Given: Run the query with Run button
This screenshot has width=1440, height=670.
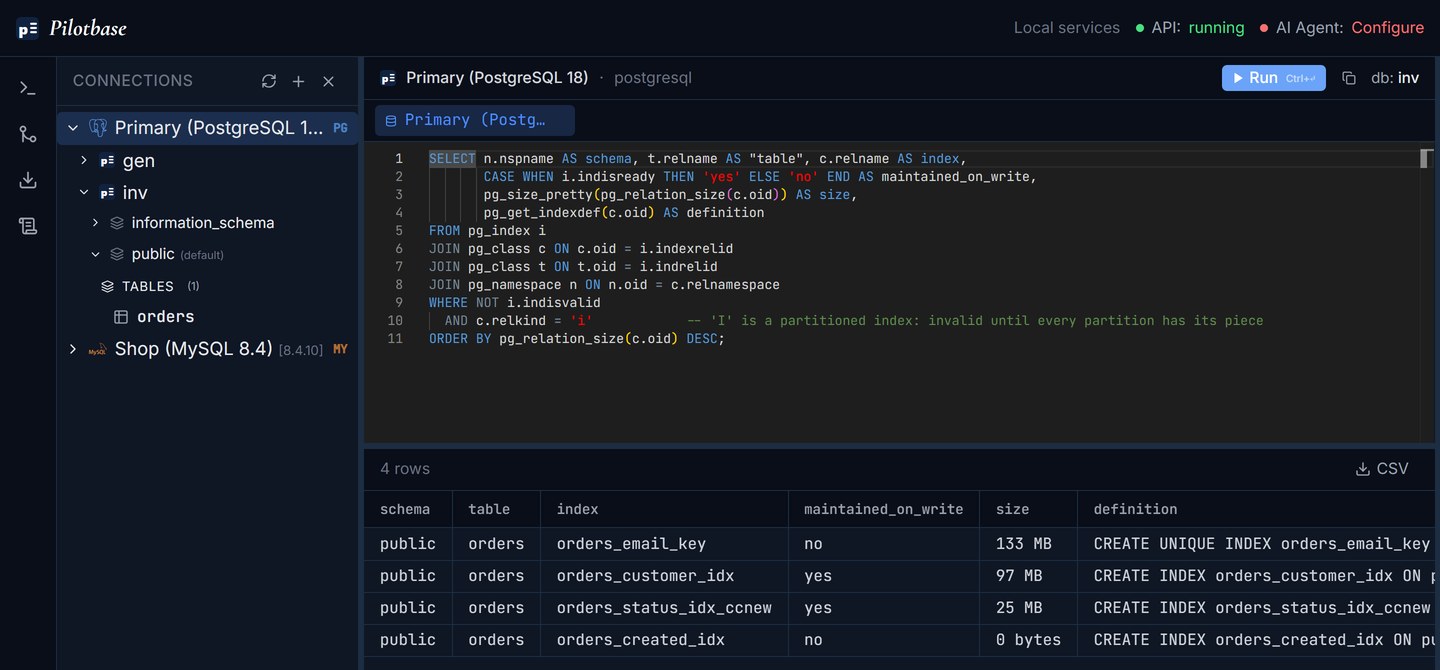Looking at the screenshot, I should (x=1274, y=78).
